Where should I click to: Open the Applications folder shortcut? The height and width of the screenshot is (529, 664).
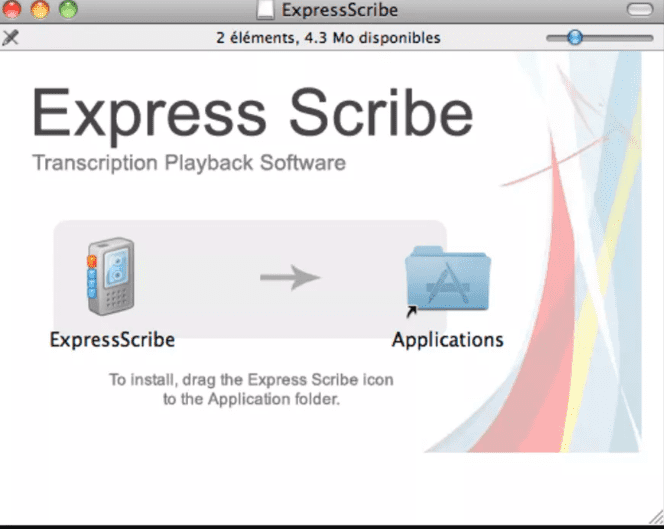448,280
